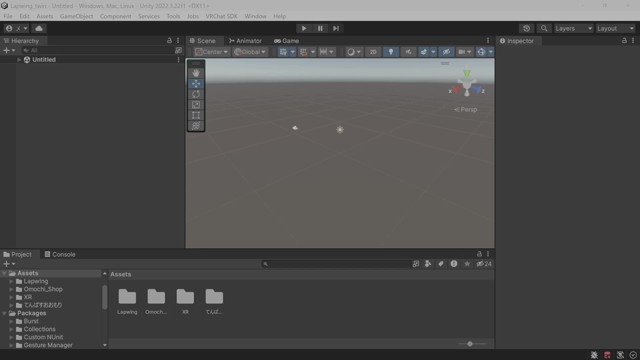Click the Step forward button
Image resolution: width=640 pixels, height=360 pixels.
[336, 29]
